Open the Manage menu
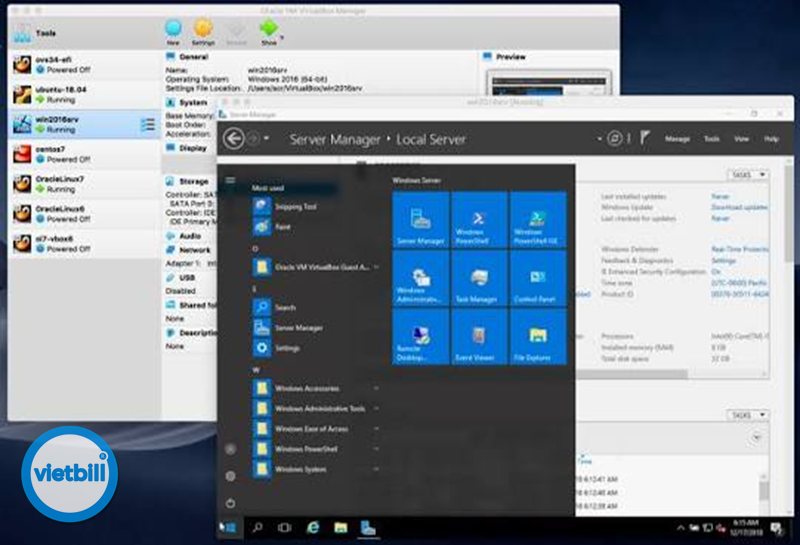This screenshot has width=800, height=545. click(x=677, y=139)
